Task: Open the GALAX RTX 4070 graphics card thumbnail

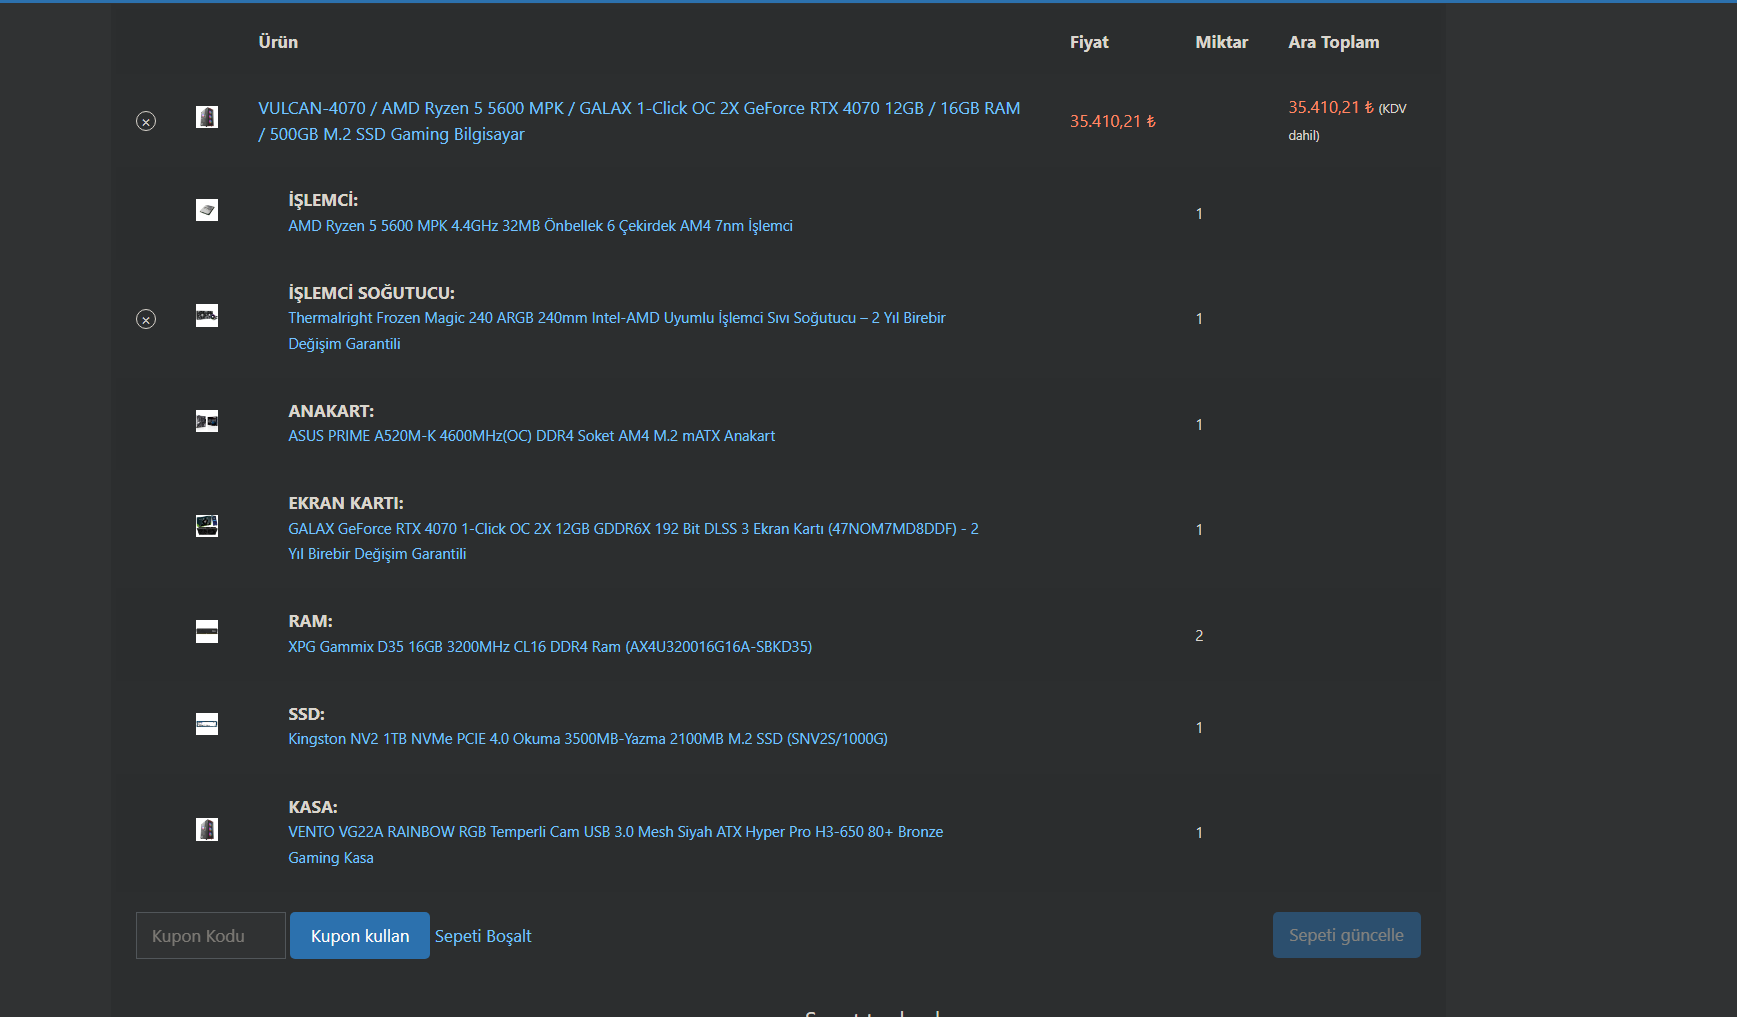Action: pos(207,526)
